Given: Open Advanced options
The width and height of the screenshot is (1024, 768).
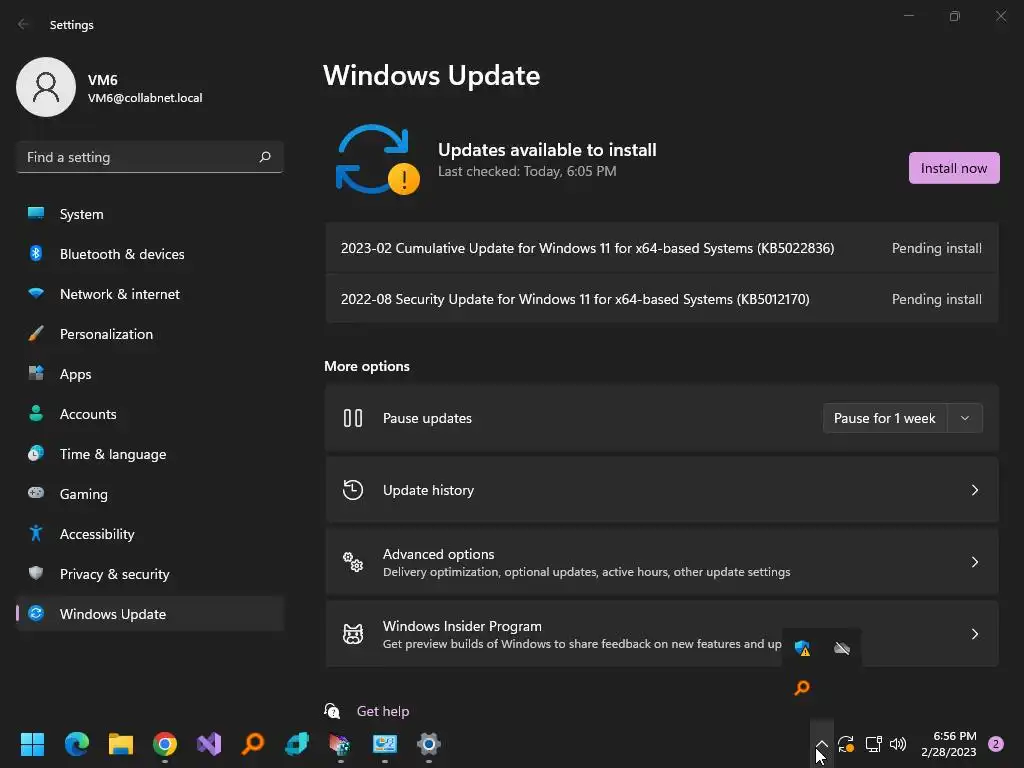Looking at the screenshot, I should point(662,562).
